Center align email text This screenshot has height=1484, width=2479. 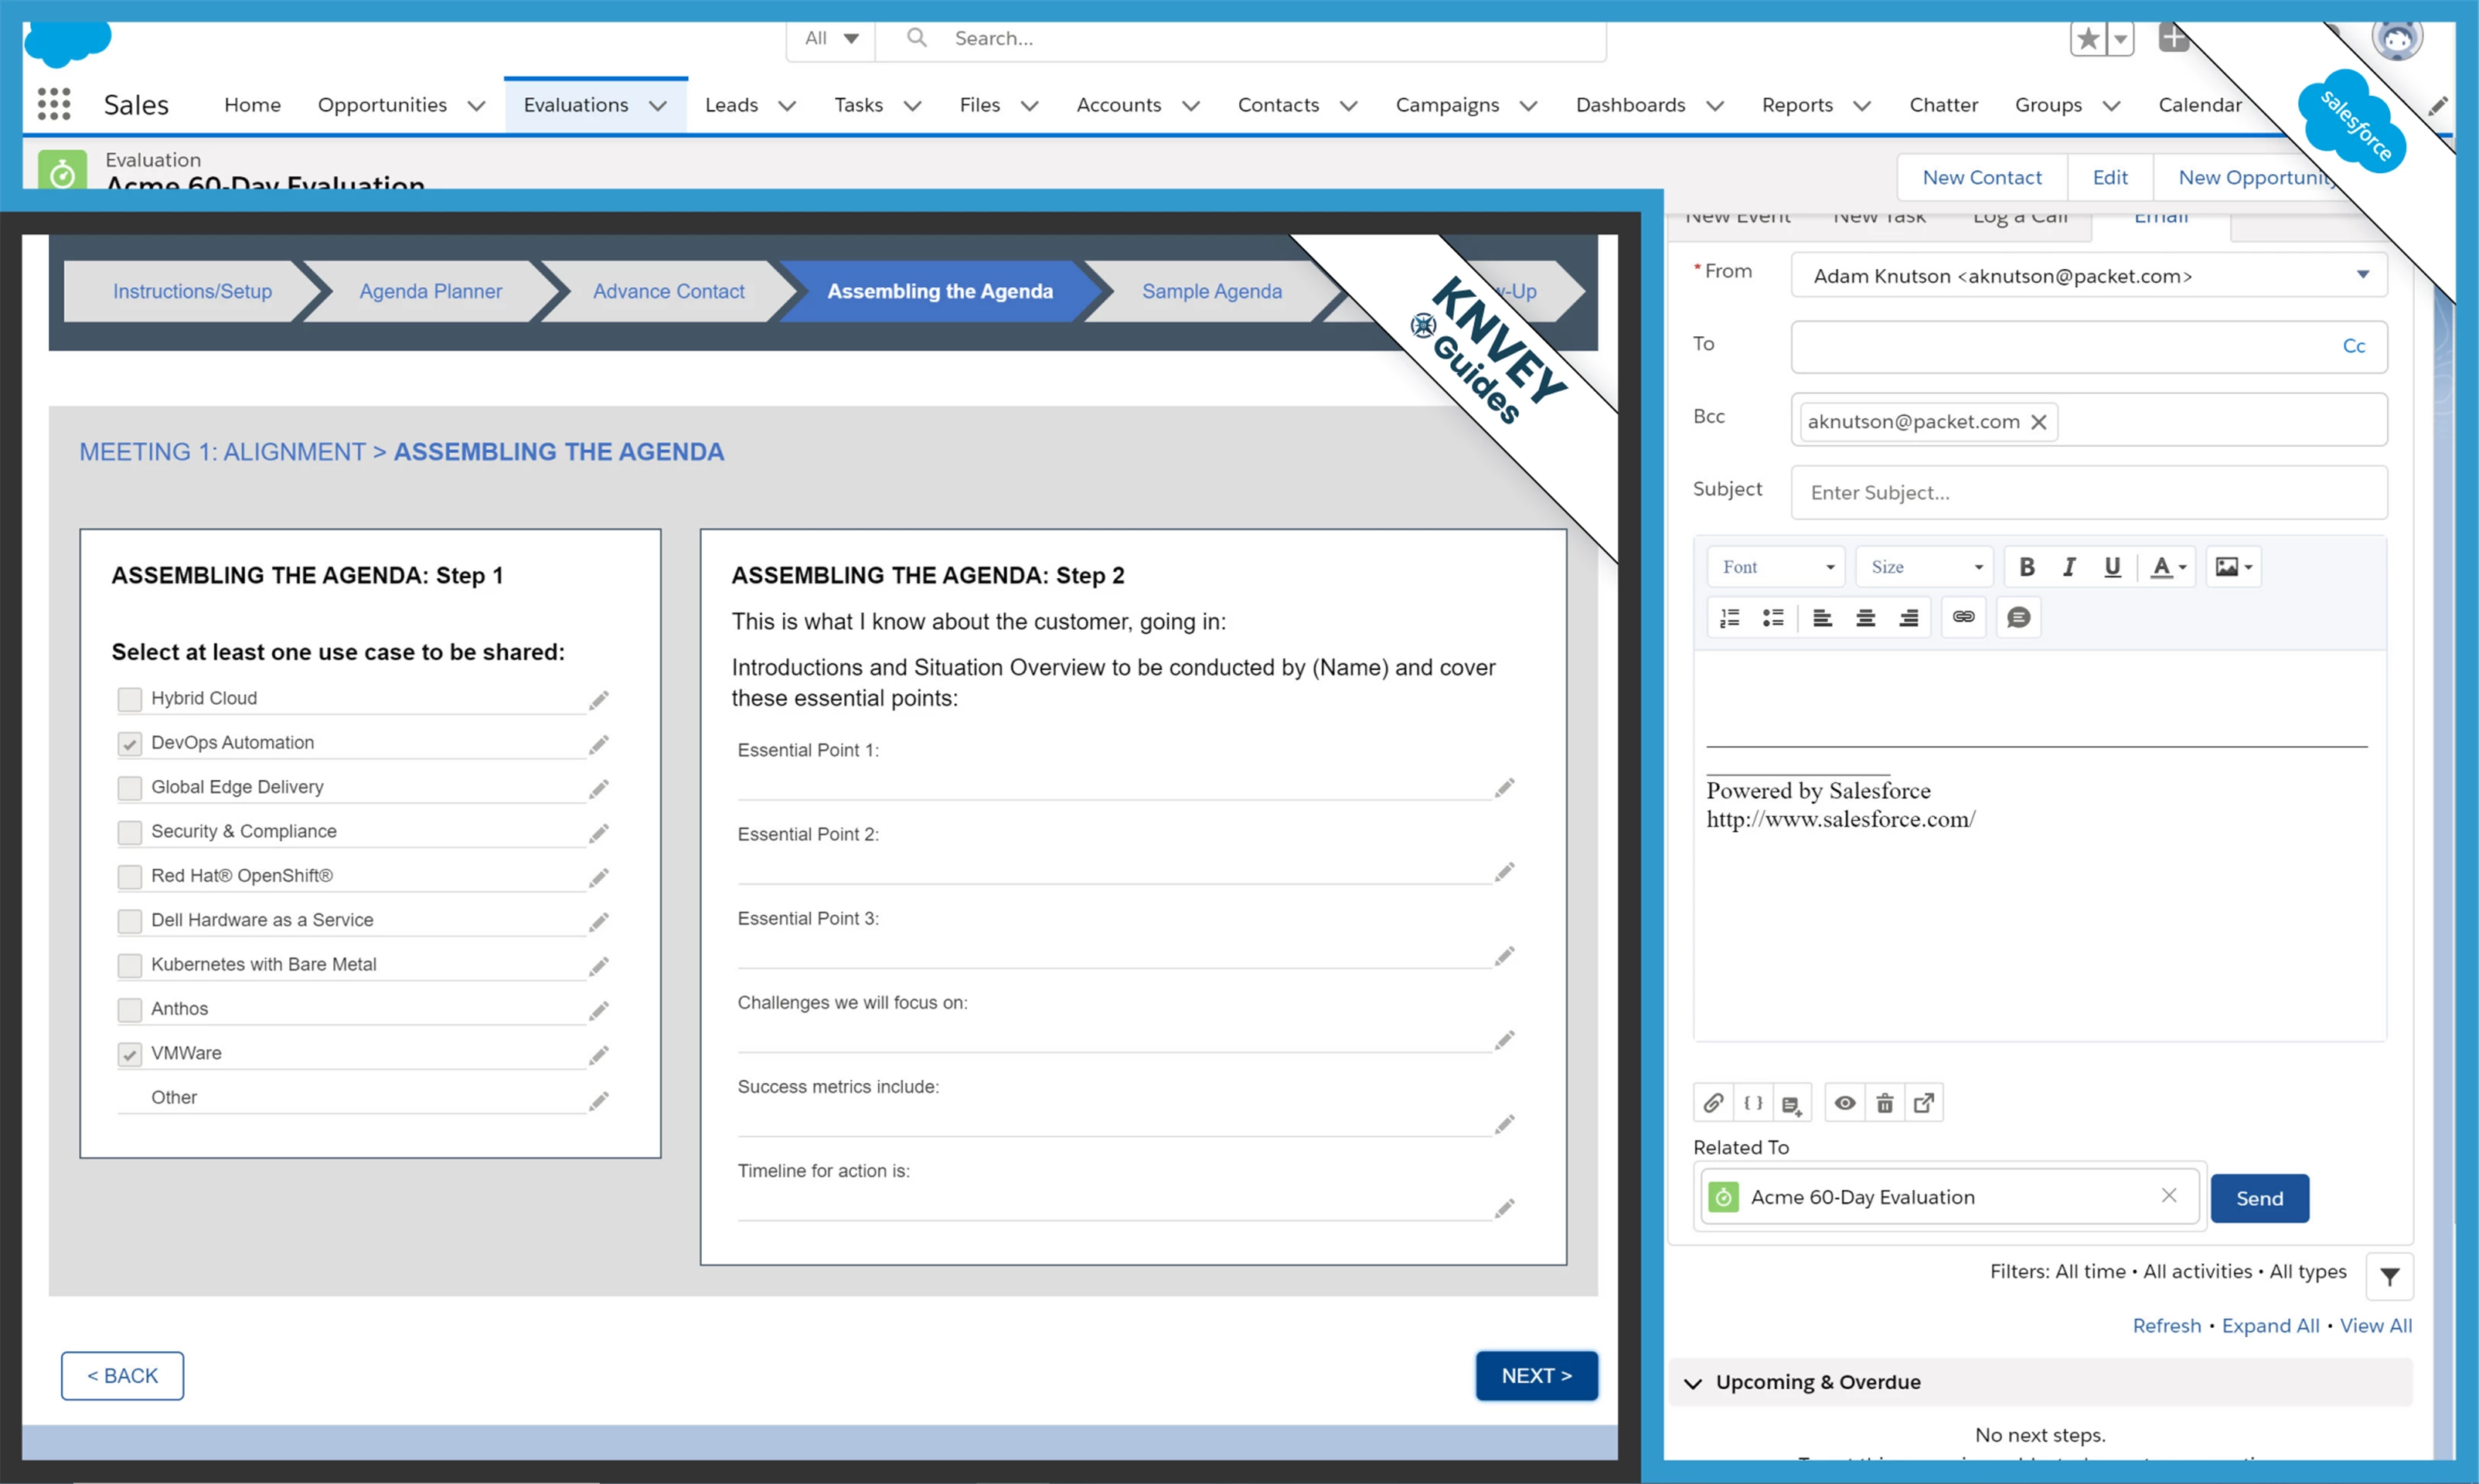tap(1865, 618)
